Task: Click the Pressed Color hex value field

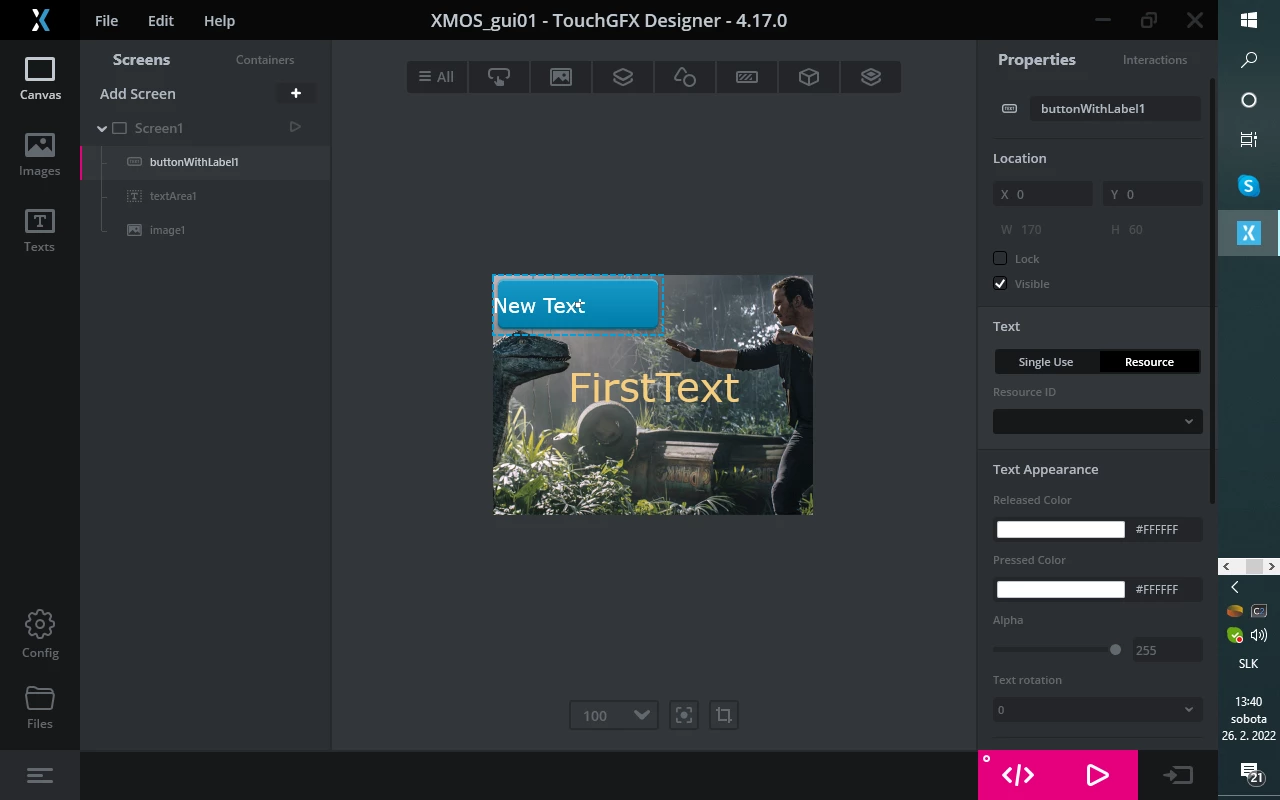Action: (1166, 589)
